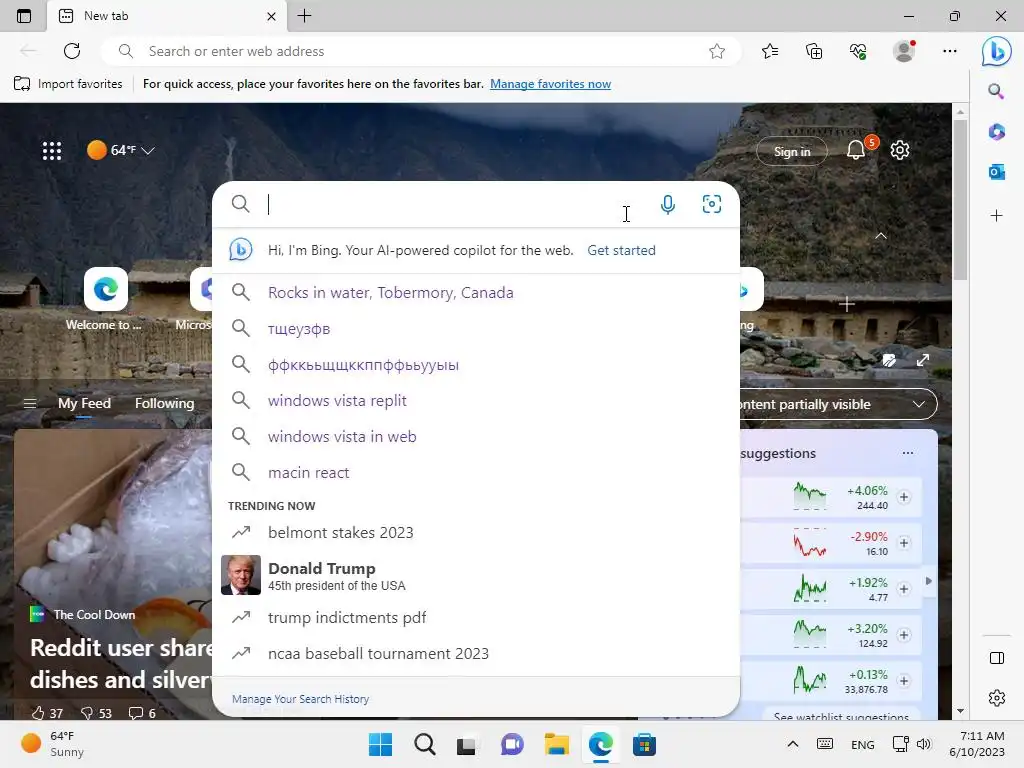Open visual search camera icon
Screen dimensions: 1024x768
pyautogui.click(x=711, y=204)
